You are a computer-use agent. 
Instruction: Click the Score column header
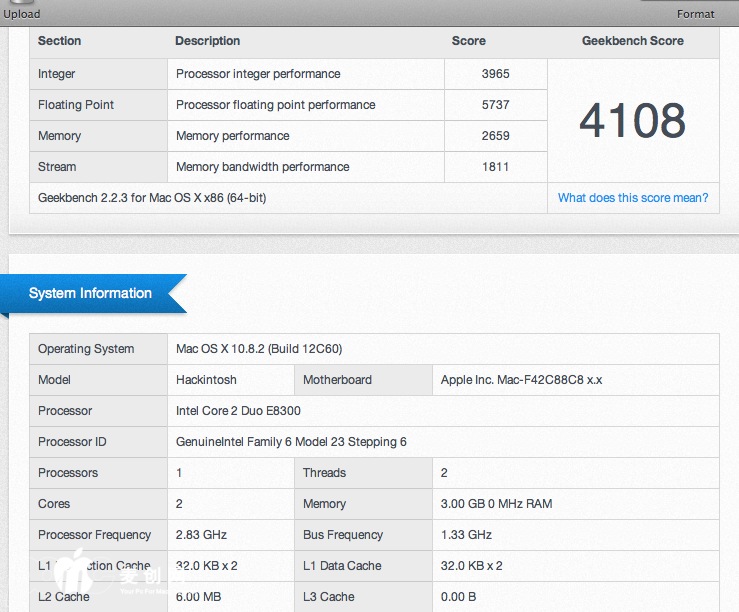(468, 41)
